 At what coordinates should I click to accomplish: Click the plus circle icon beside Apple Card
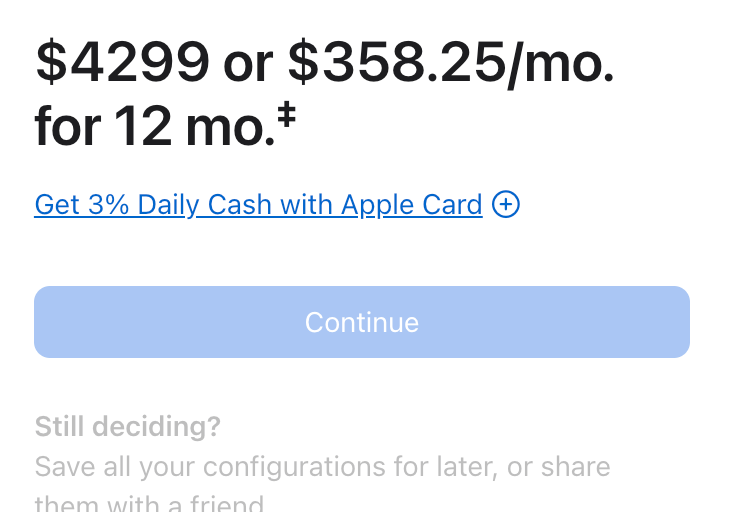pos(506,205)
